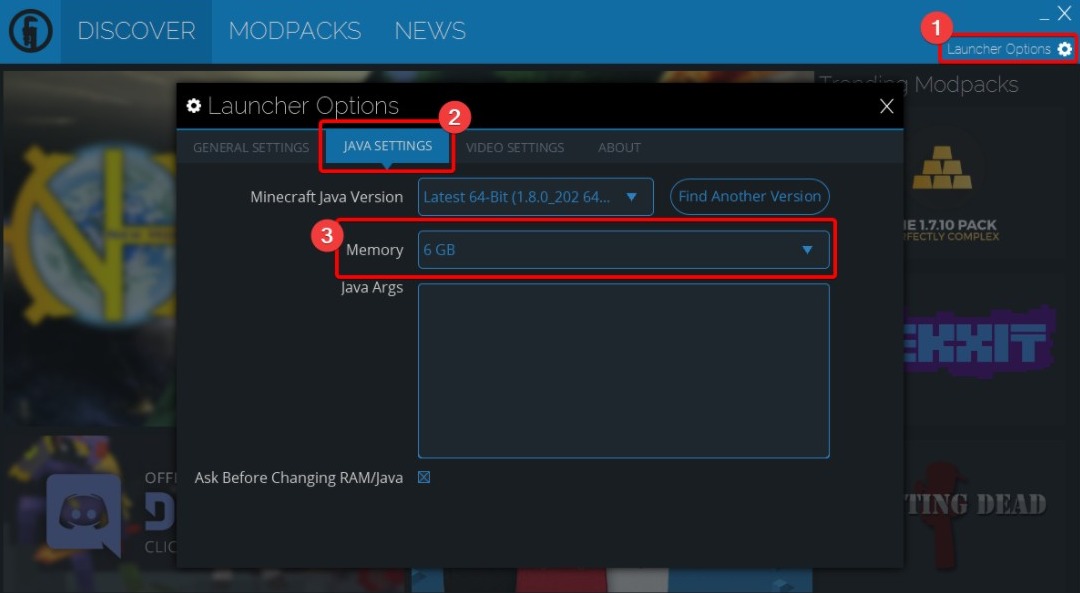Select the Tekkit modpack logo
This screenshot has width=1080, height=593.
click(x=980, y=342)
